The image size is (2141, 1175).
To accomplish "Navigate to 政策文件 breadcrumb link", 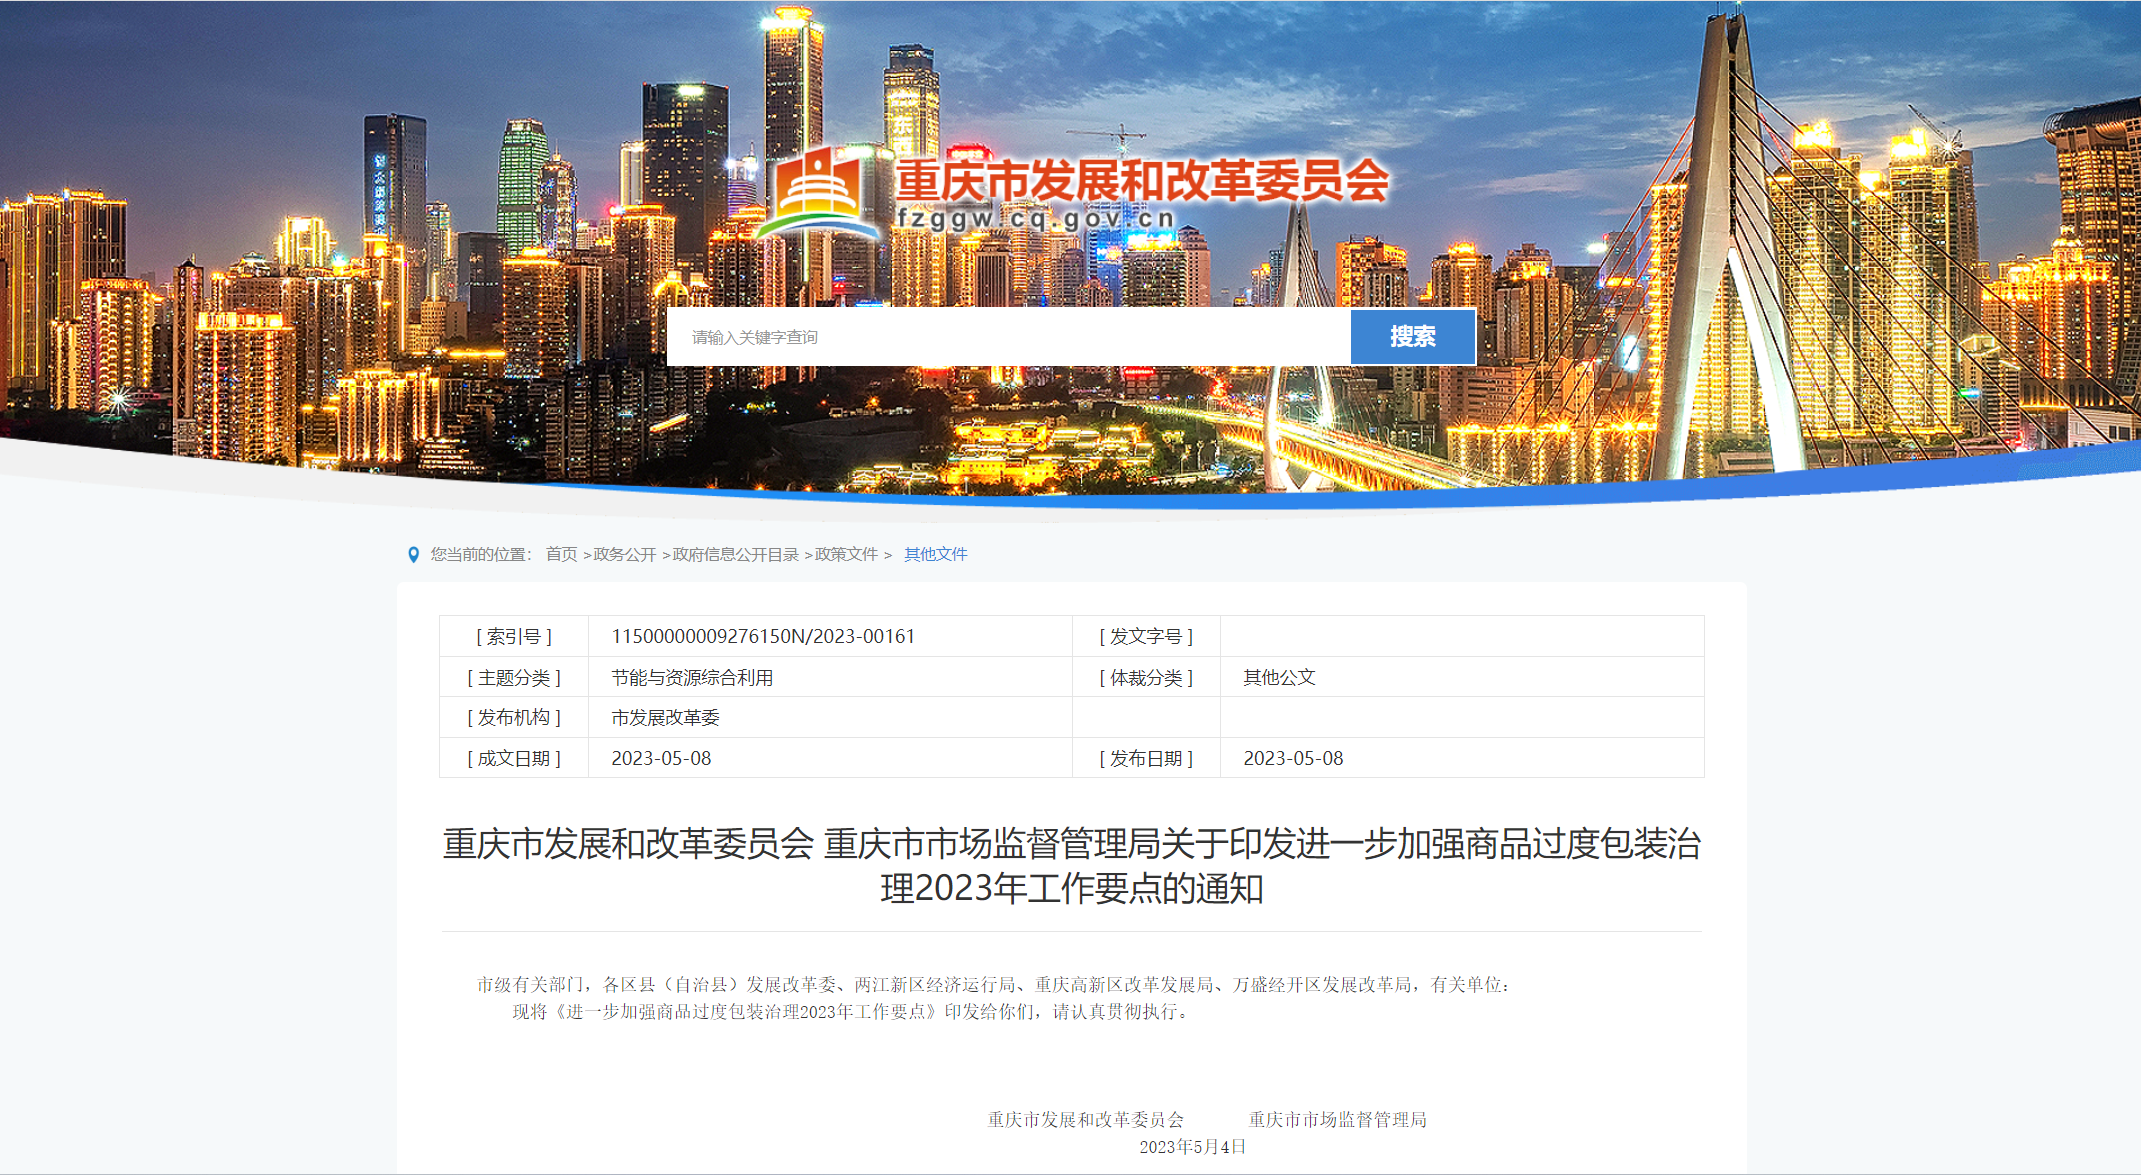I will pos(846,555).
